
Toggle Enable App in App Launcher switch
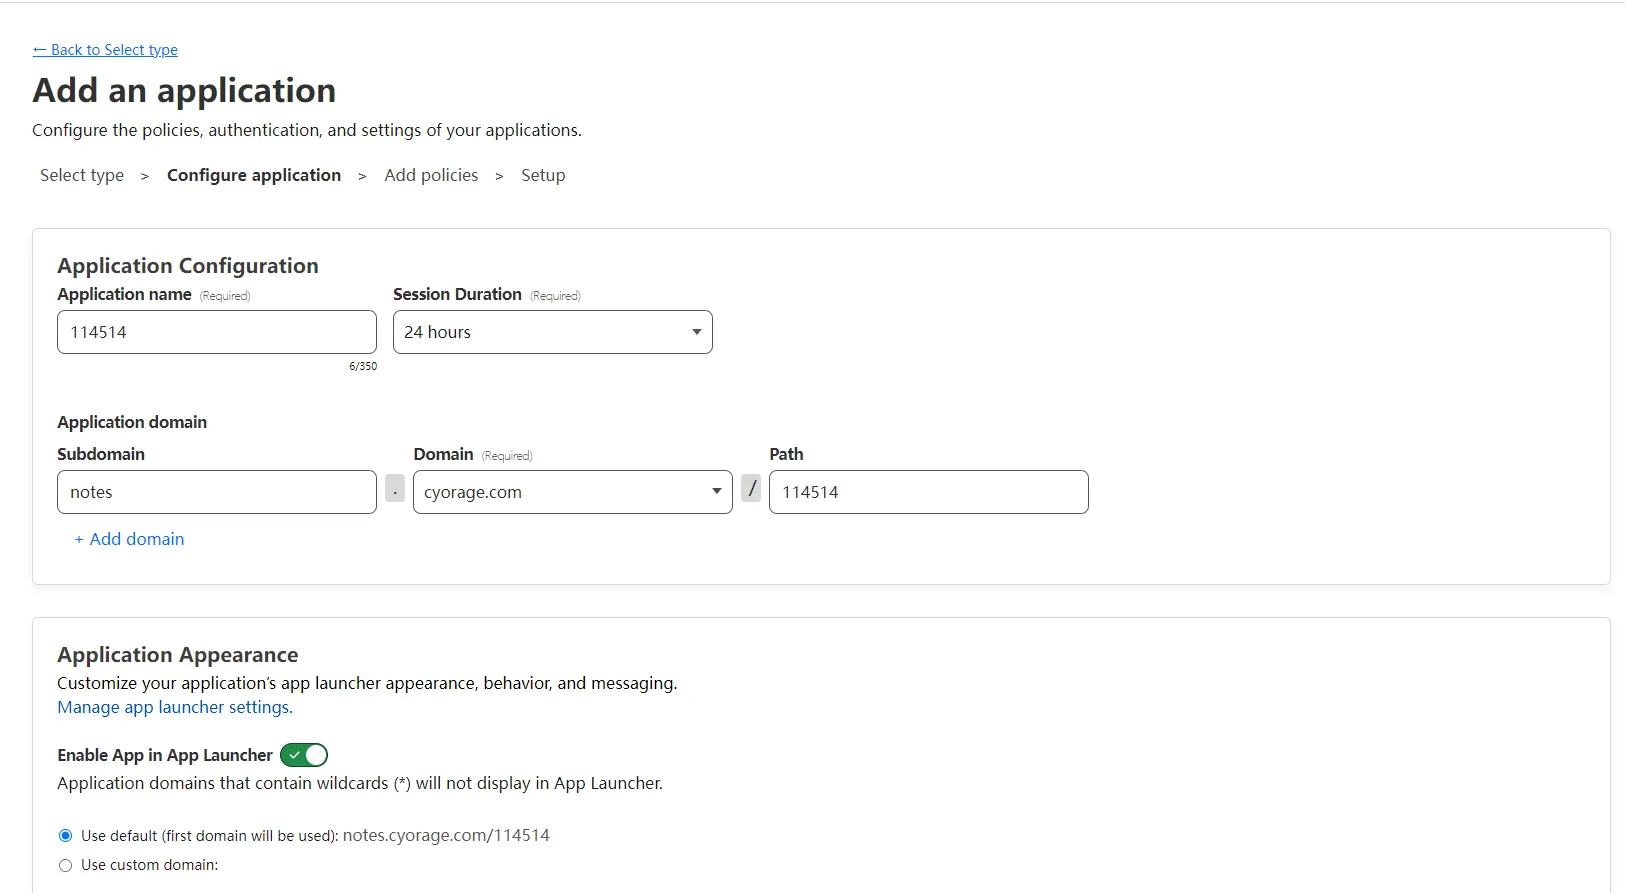click(x=304, y=755)
